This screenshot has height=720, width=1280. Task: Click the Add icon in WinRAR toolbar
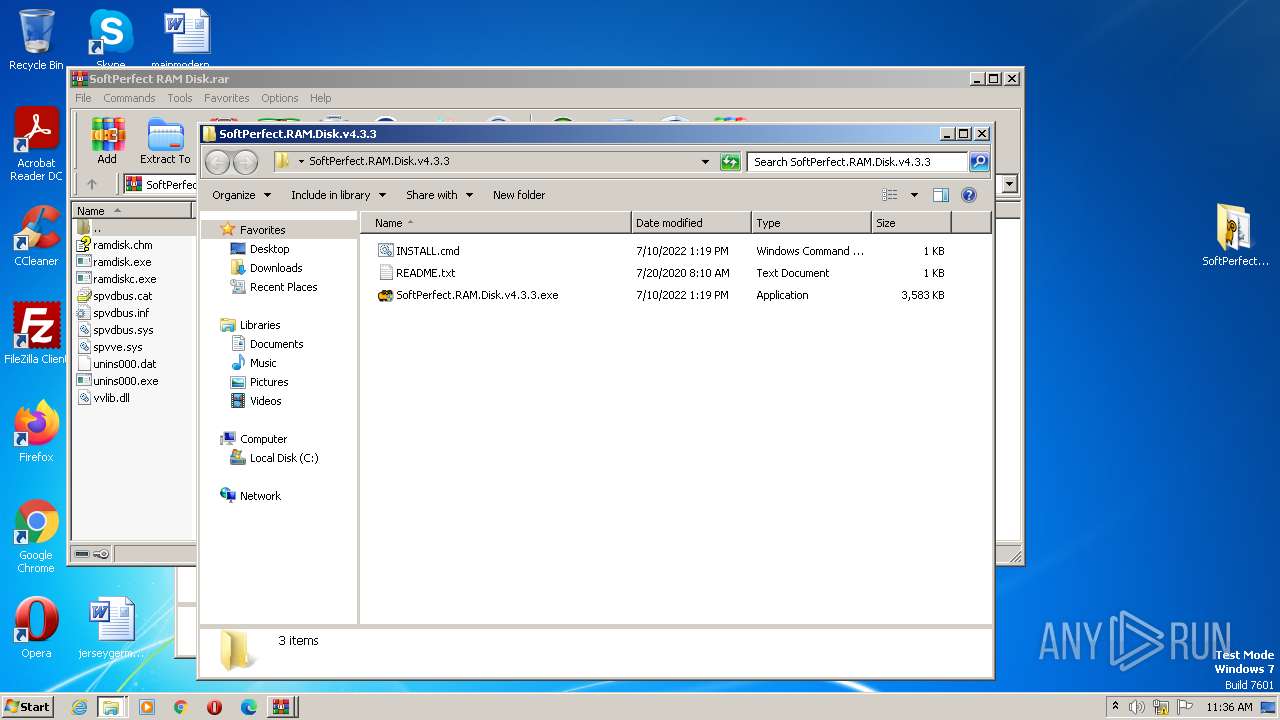[x=107, y=141]
